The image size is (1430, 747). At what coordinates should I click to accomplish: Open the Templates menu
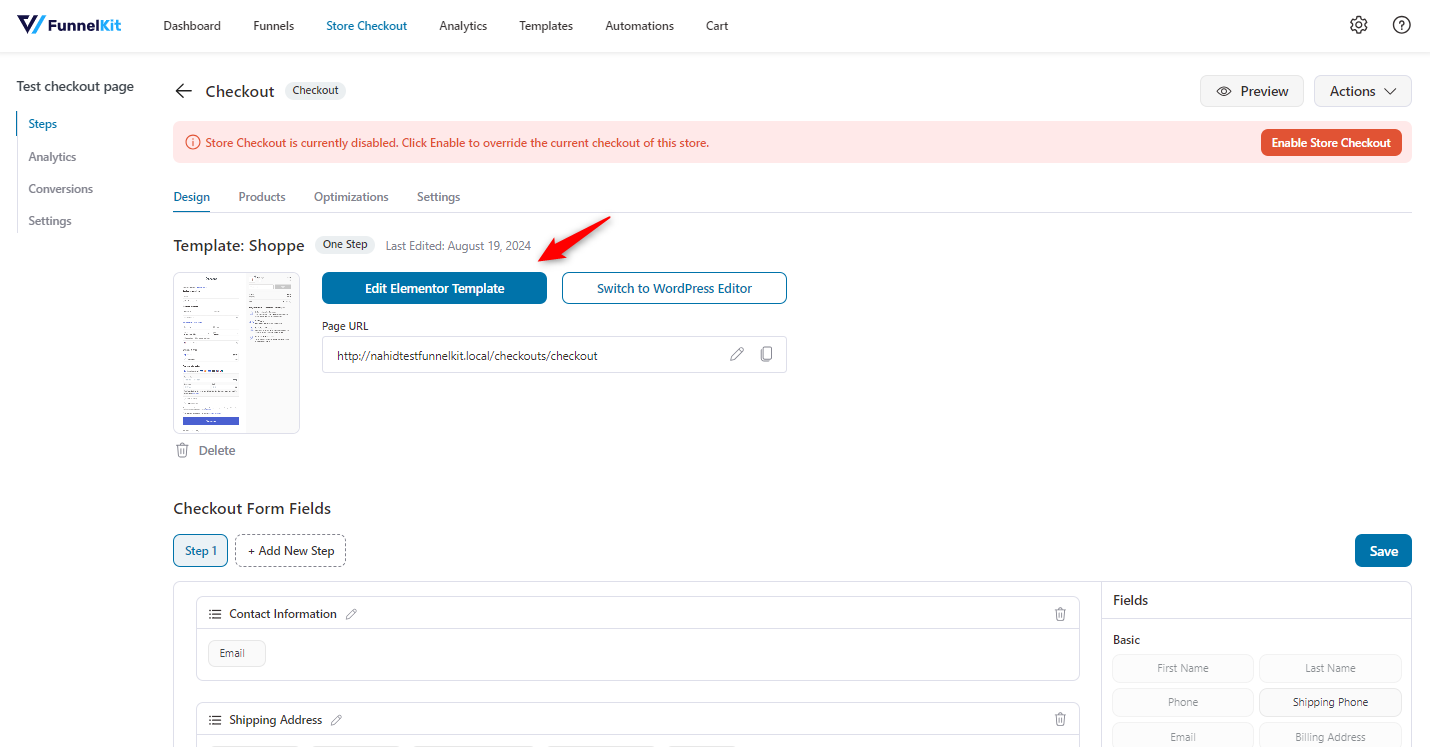pyautogui.click(x=546, y=26)
